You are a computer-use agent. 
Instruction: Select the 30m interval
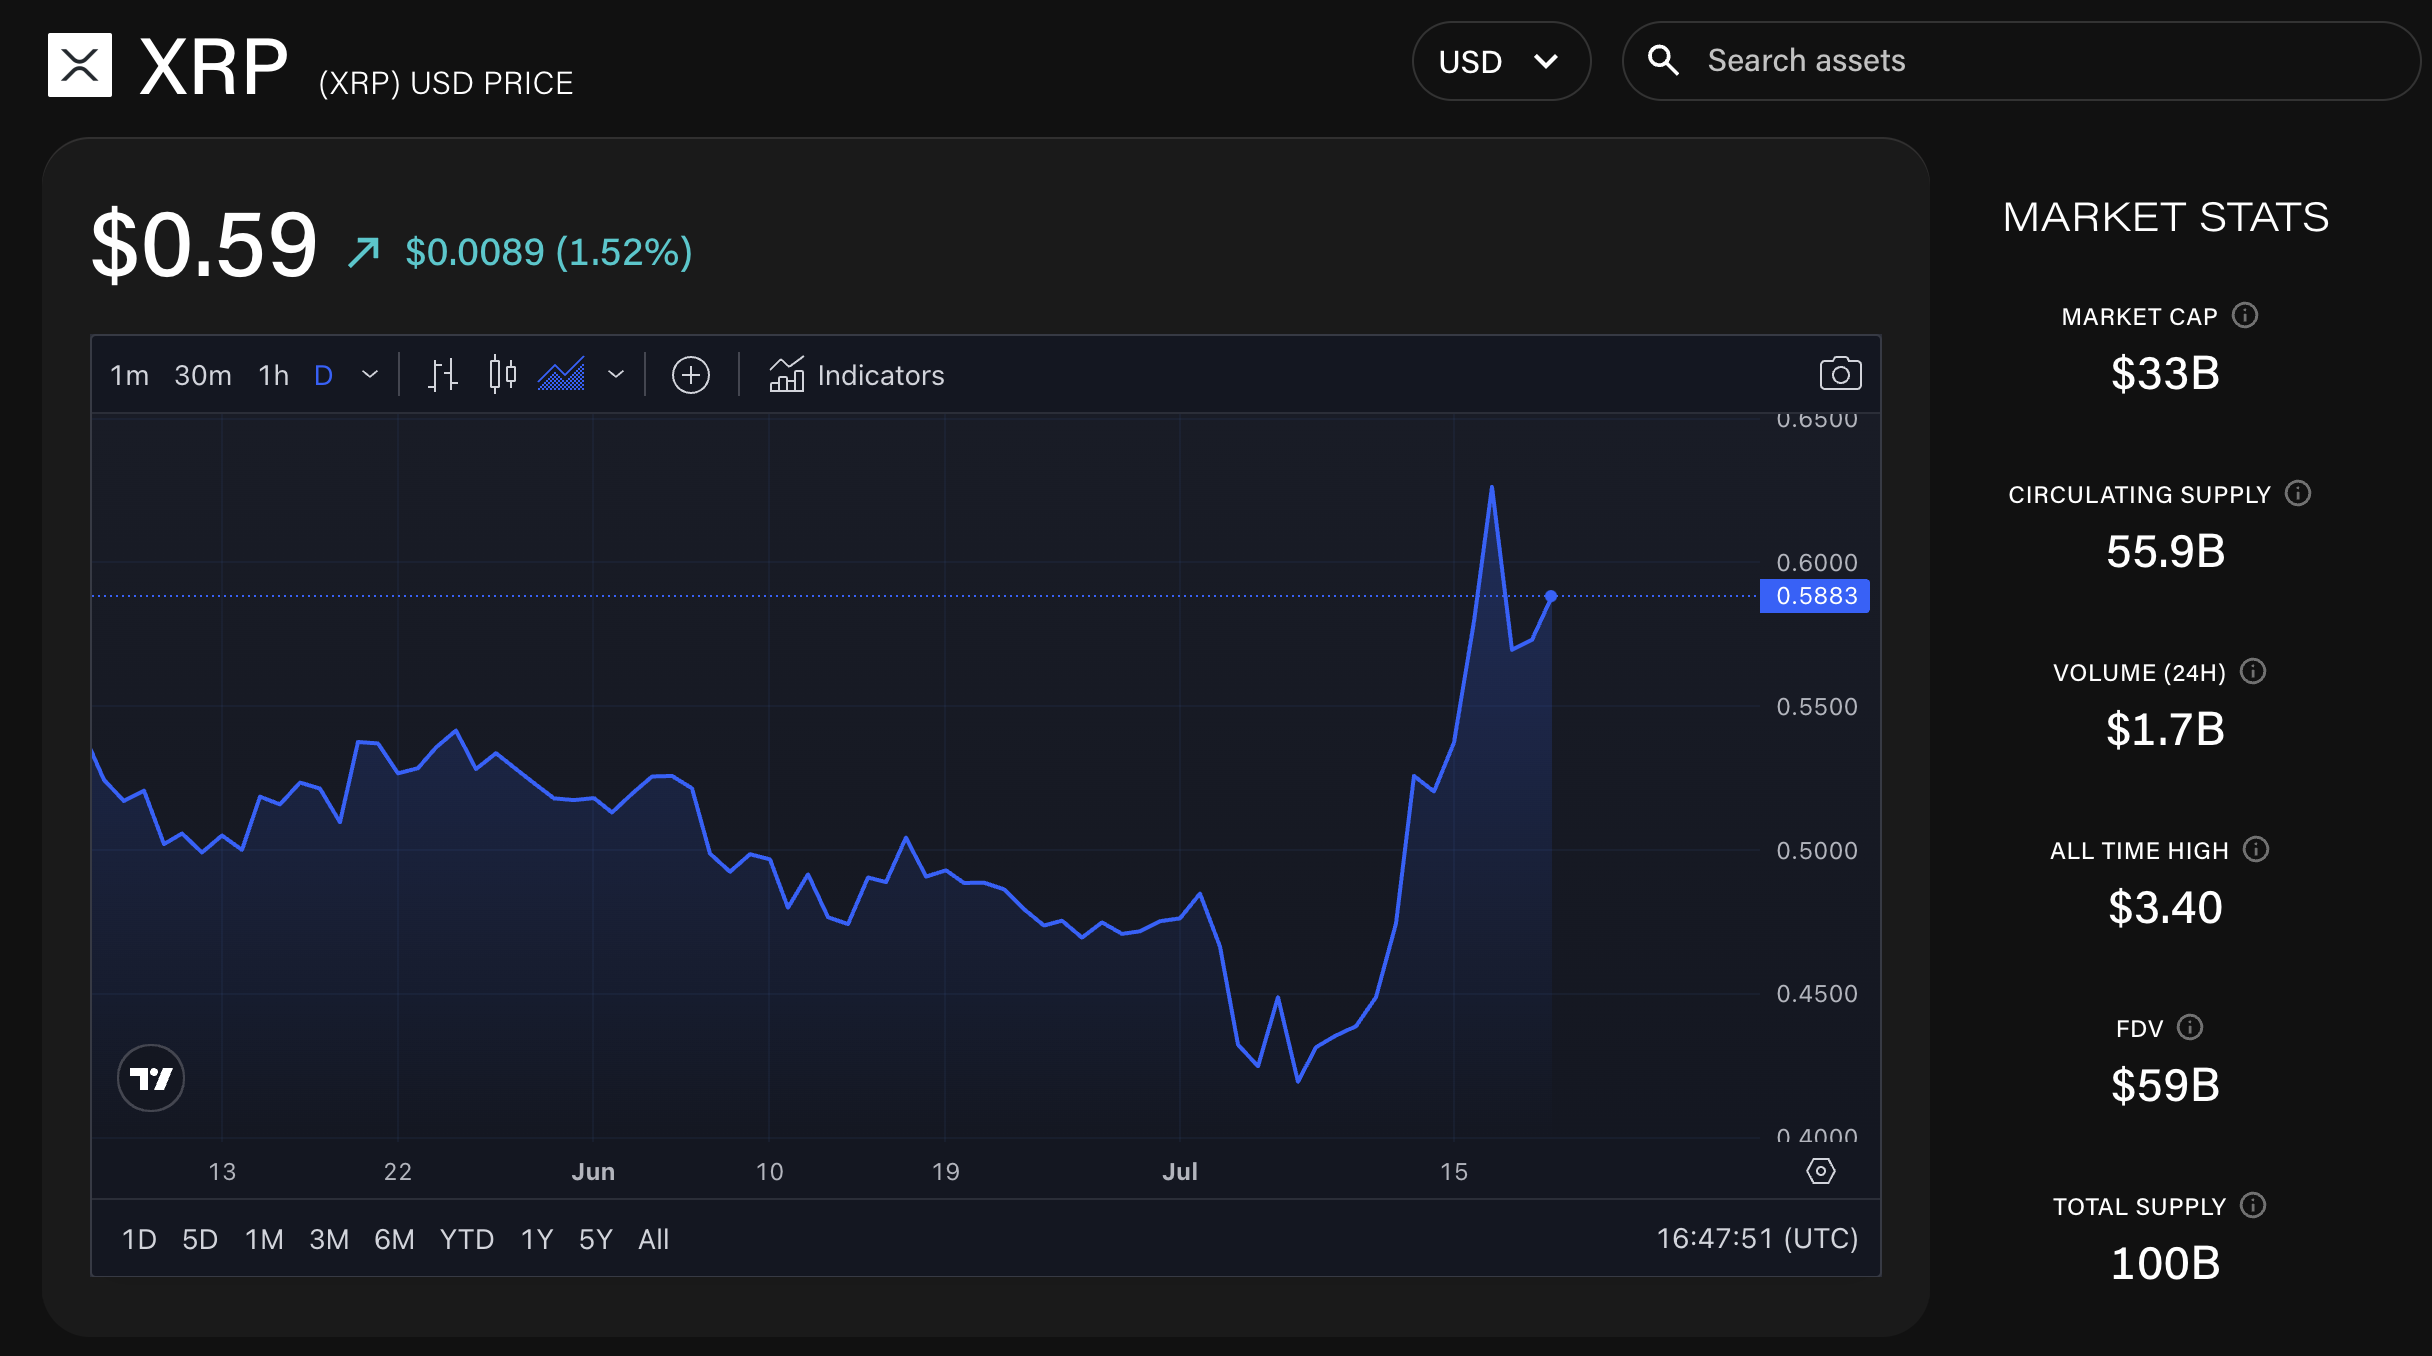pyautogui.click(x=203, y=375)
